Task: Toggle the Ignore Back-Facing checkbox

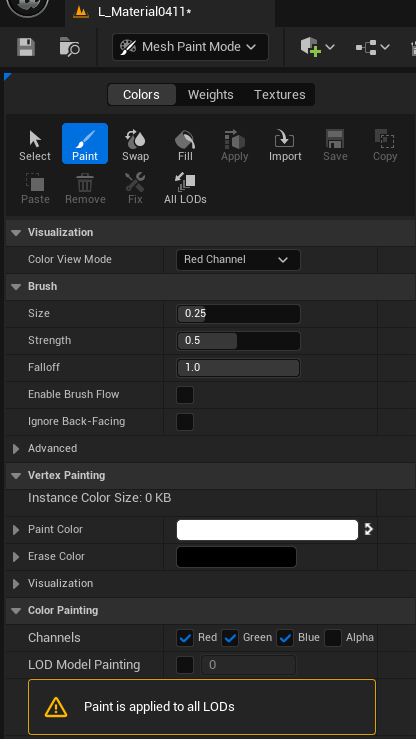Action: (185, 422)
